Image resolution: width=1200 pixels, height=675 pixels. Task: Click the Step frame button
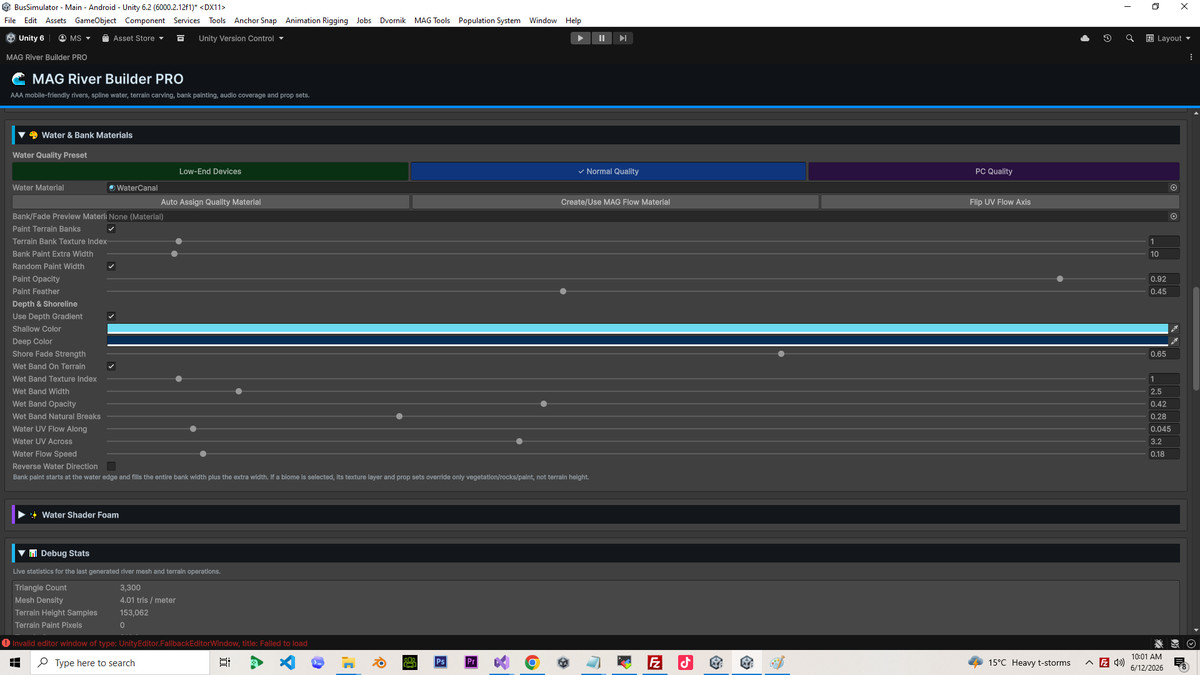click(623, 38)
